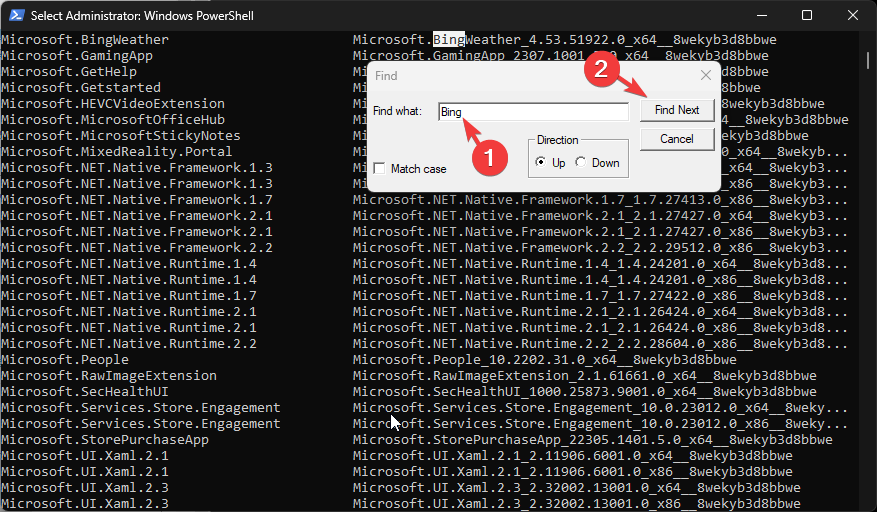Close the PowerShell window

tap(852, 15)
